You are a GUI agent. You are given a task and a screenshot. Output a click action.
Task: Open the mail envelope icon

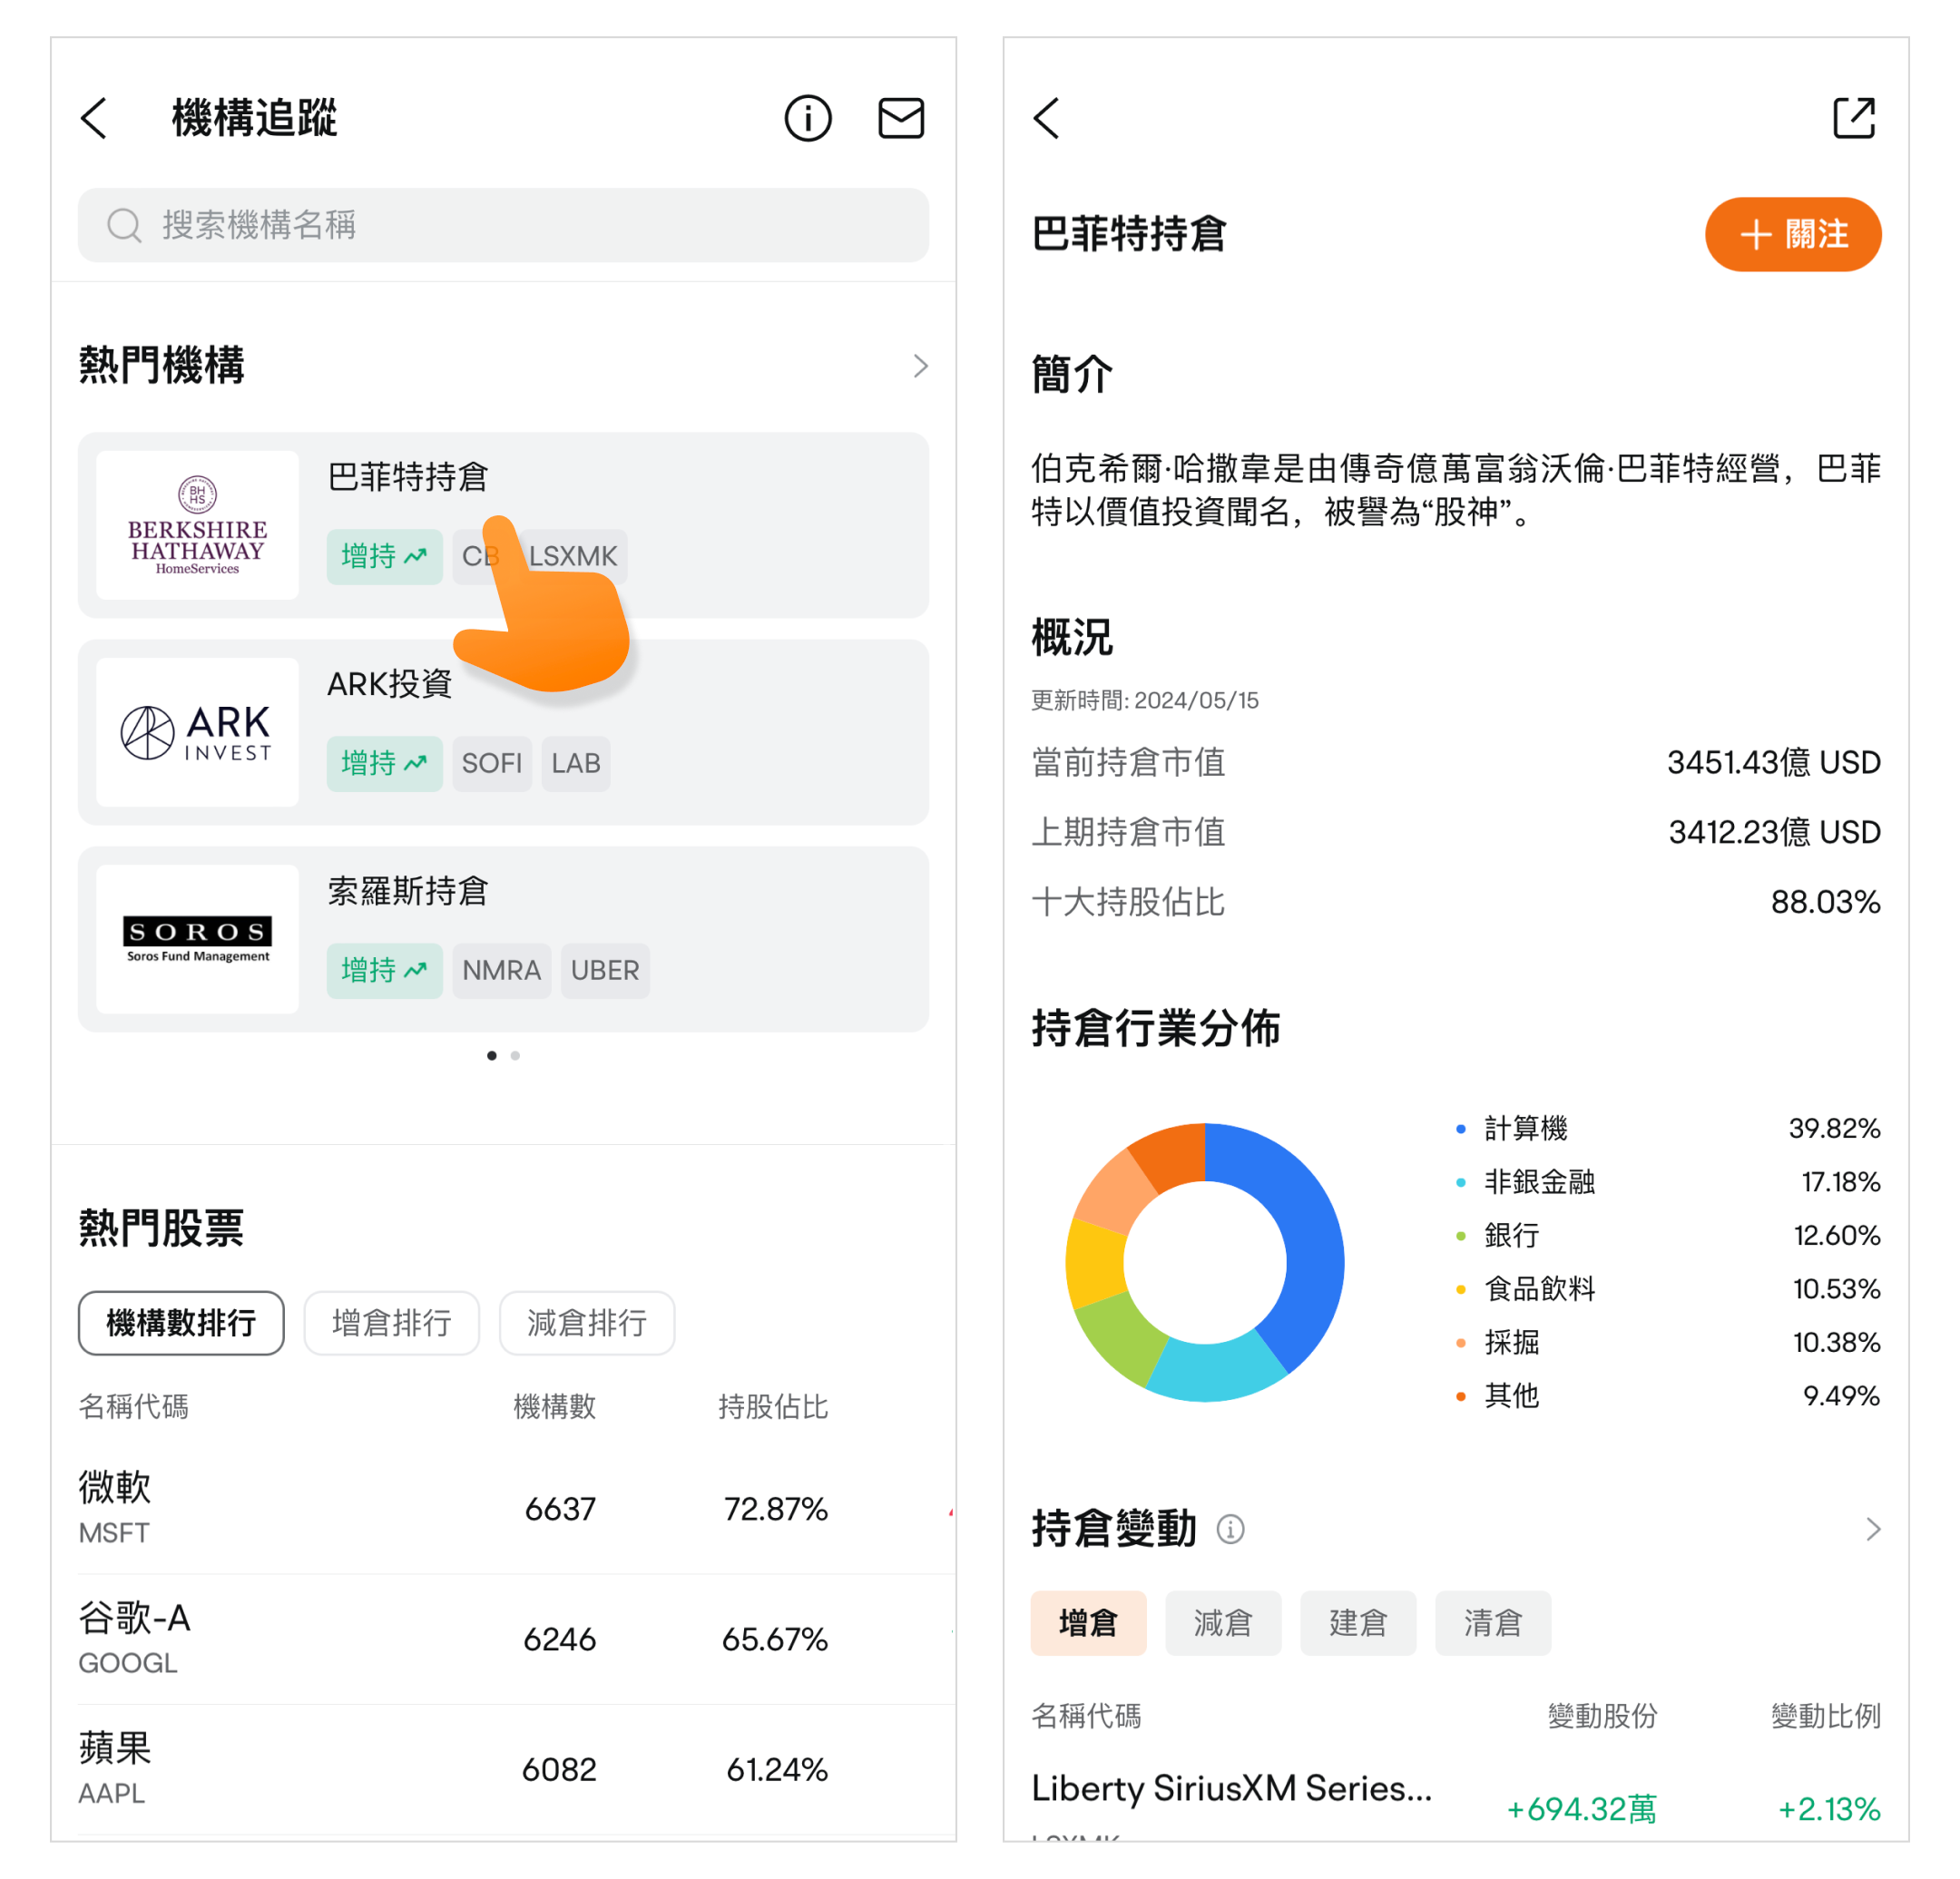[x=900, y=118]
